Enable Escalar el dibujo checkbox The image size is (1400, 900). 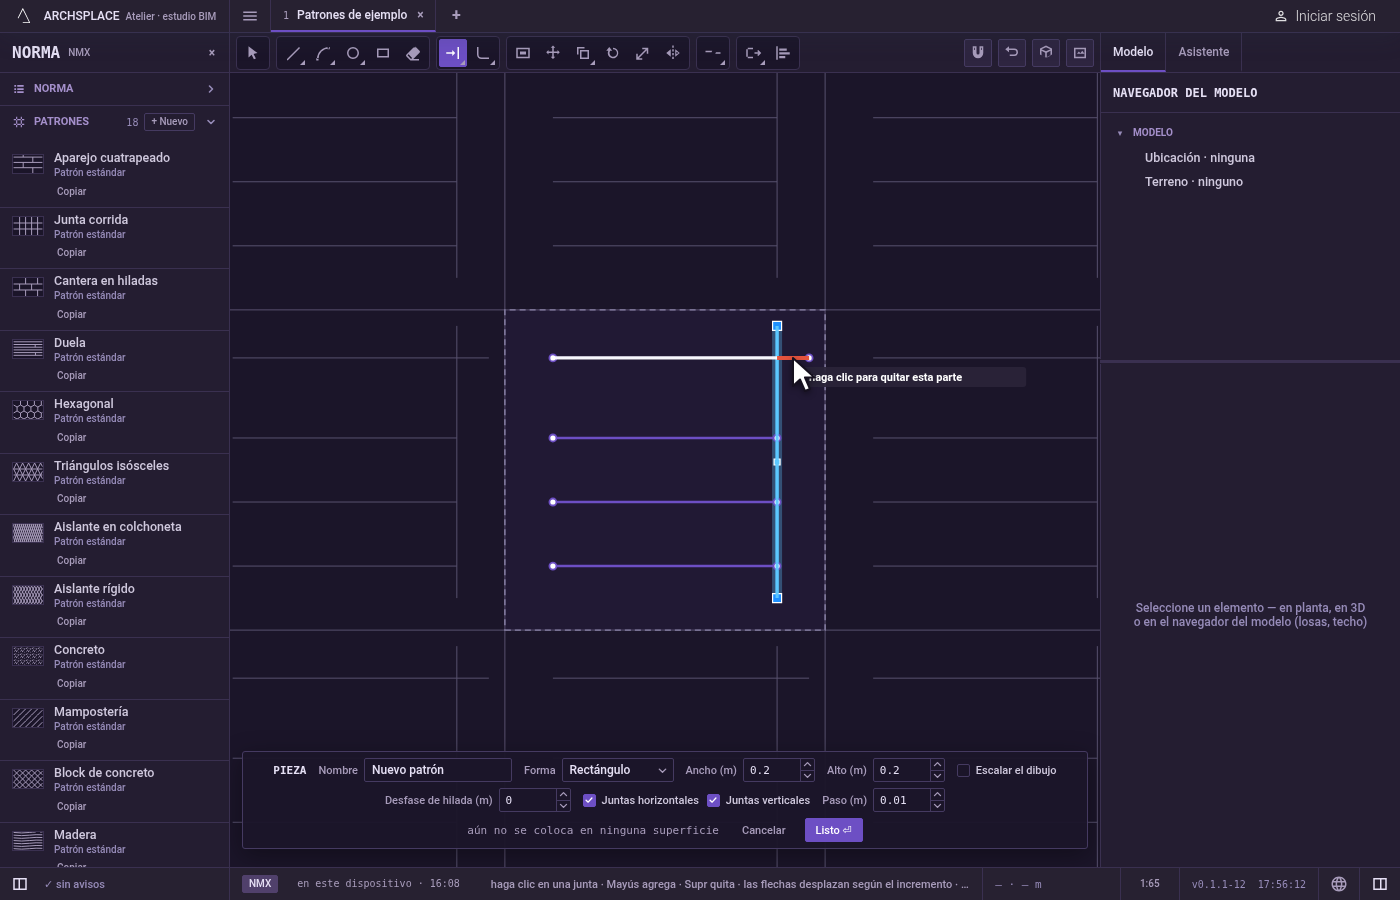point(963,770)
